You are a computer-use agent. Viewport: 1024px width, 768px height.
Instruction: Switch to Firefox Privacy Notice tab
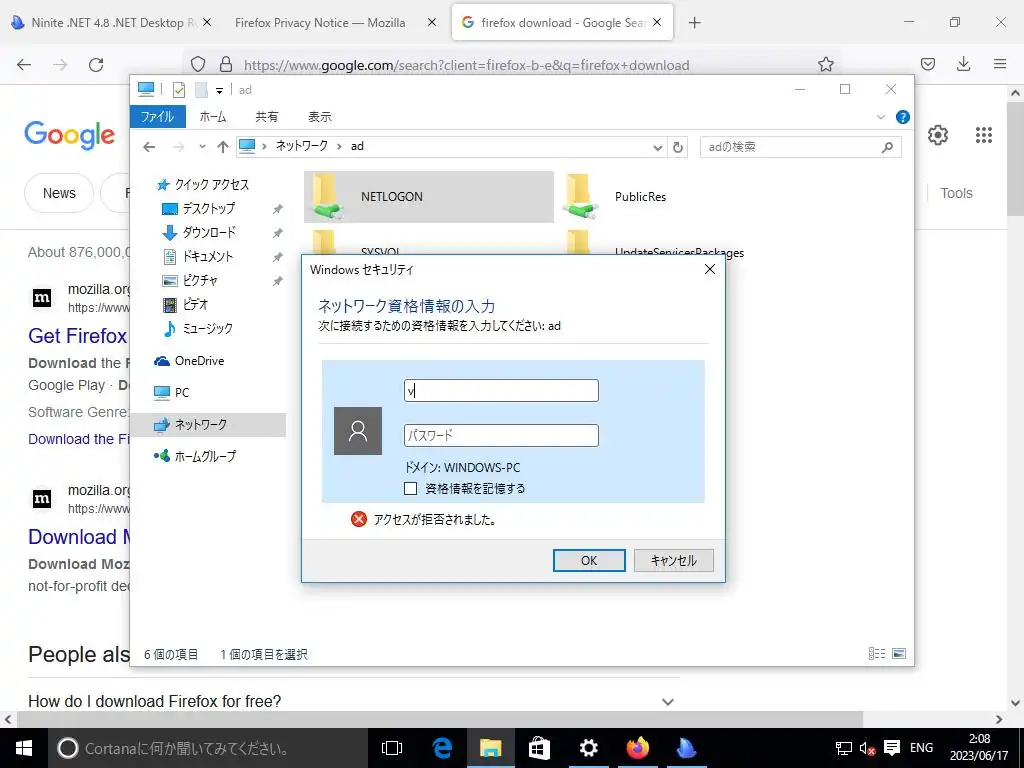tap(320, 23)
